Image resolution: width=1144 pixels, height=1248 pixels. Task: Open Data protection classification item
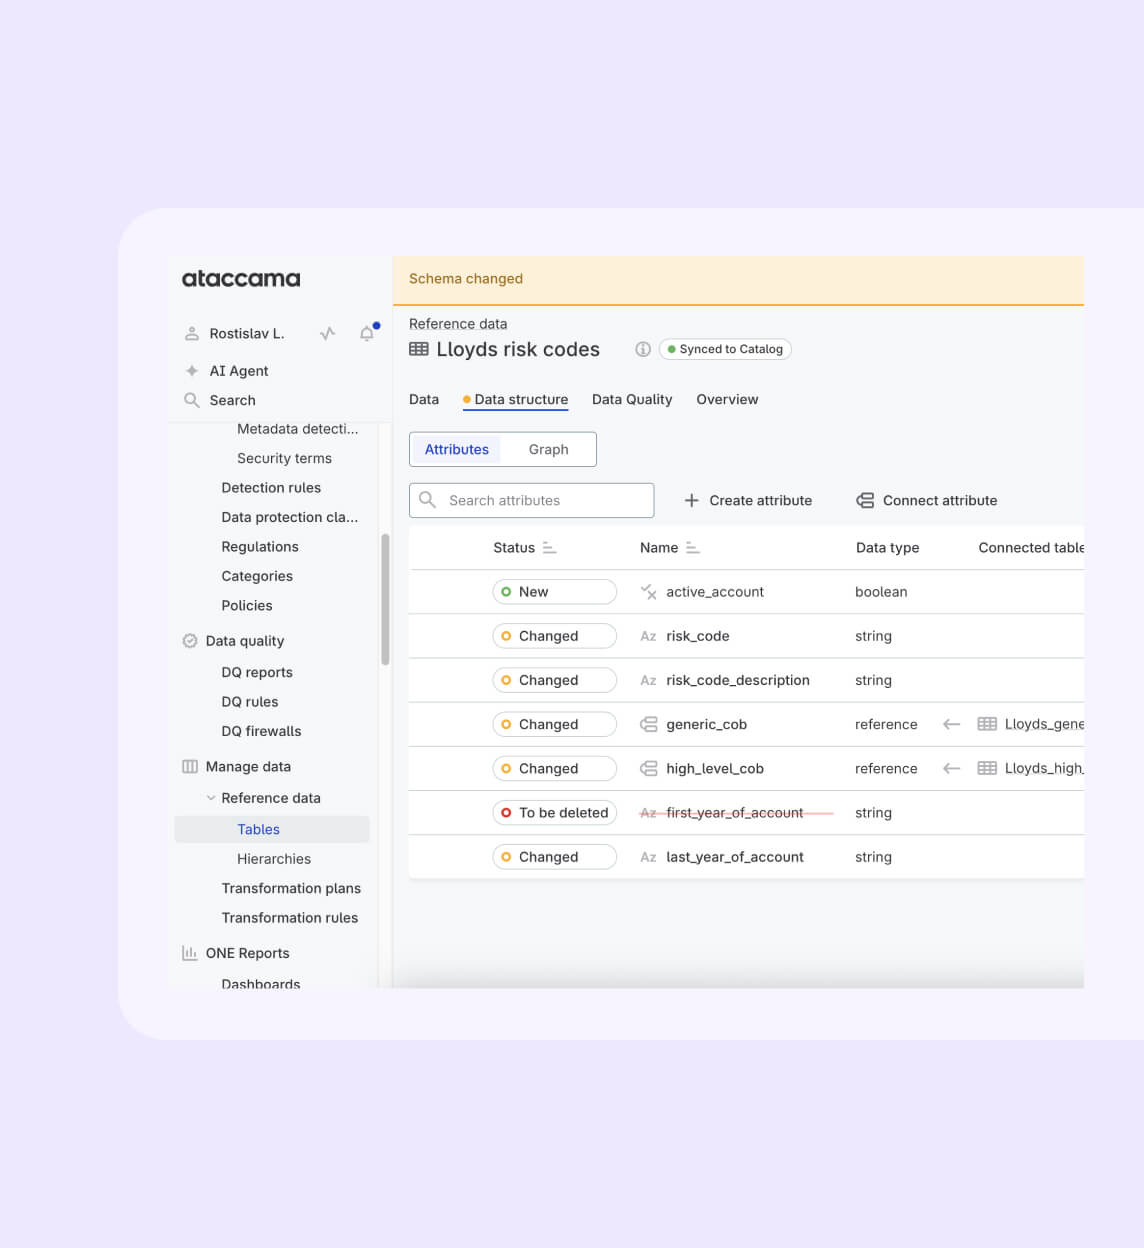pyautogui.click(x=289, y=517)
